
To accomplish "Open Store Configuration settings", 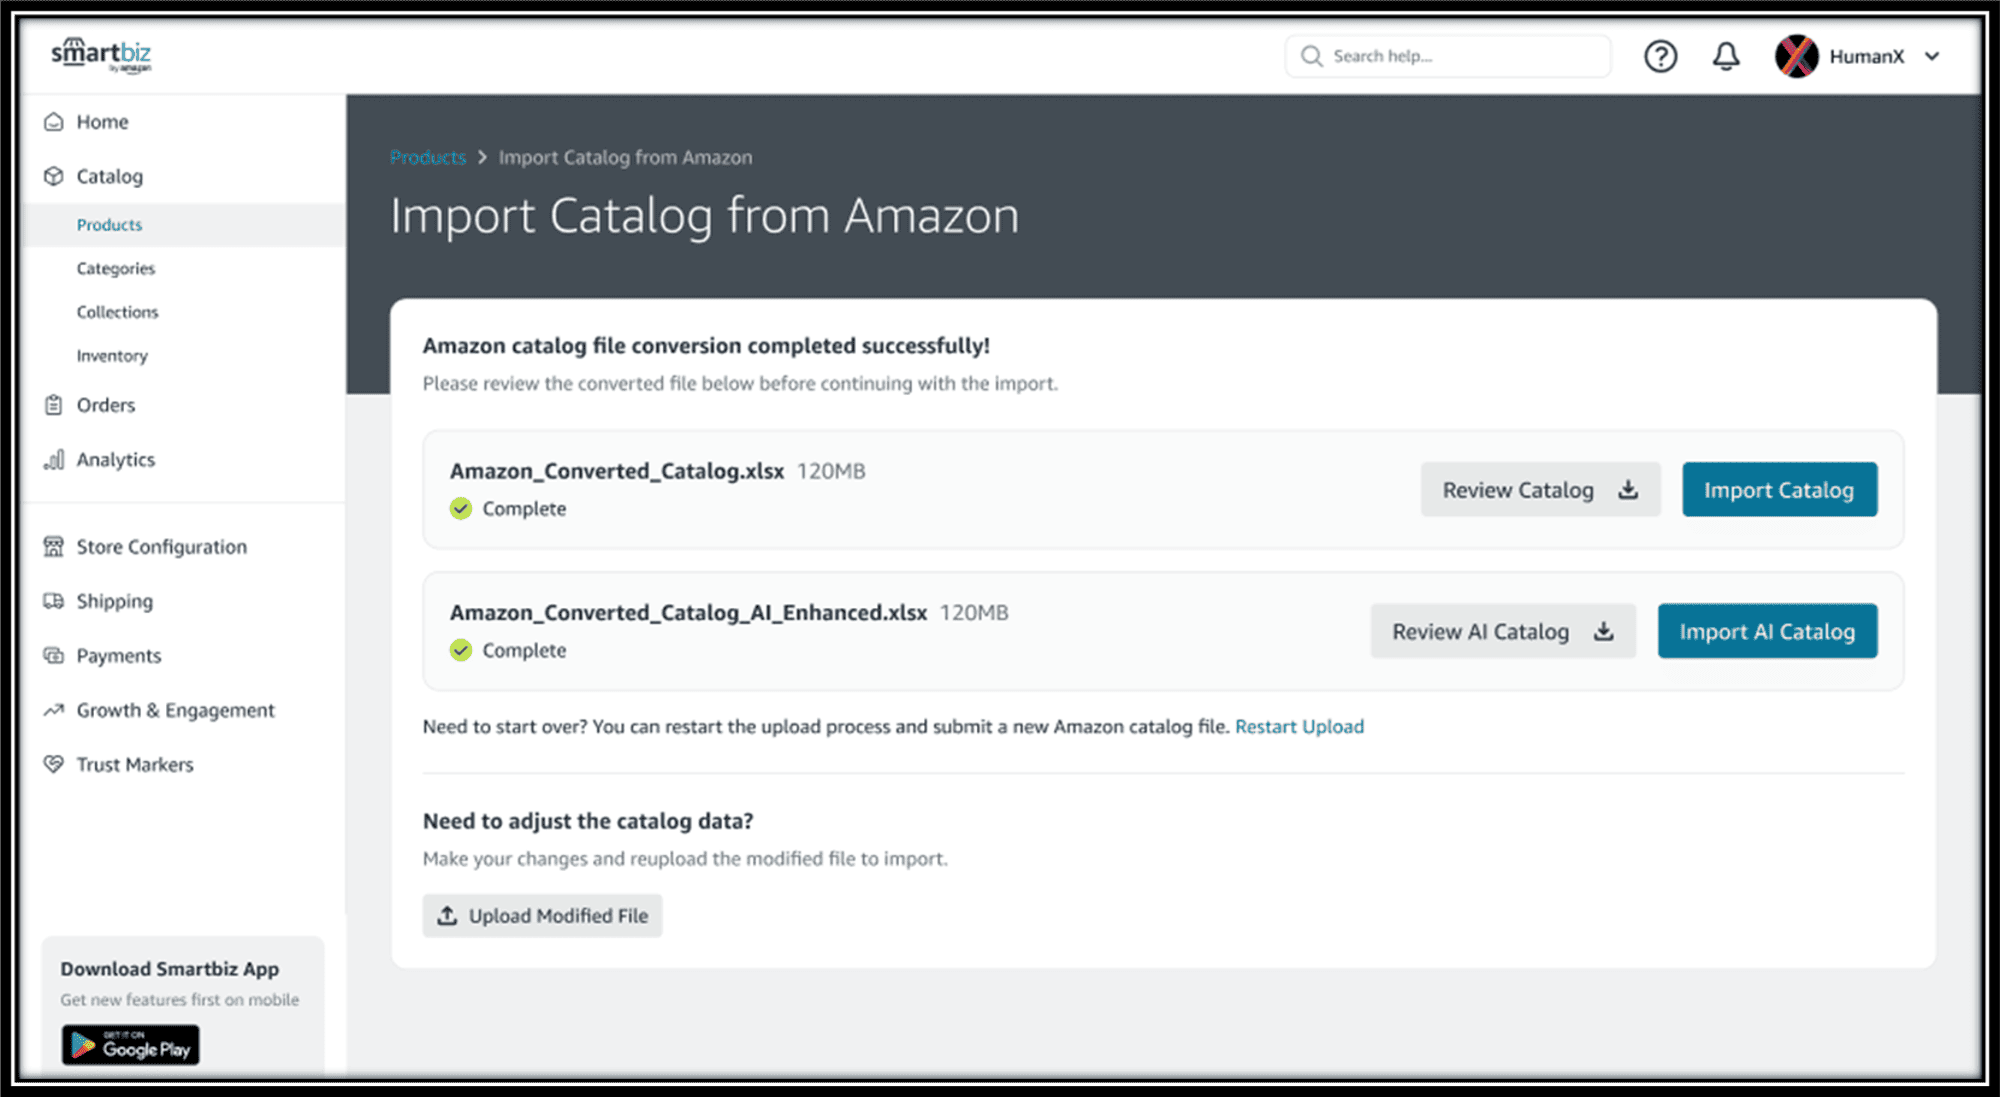I will pos(161,547).
